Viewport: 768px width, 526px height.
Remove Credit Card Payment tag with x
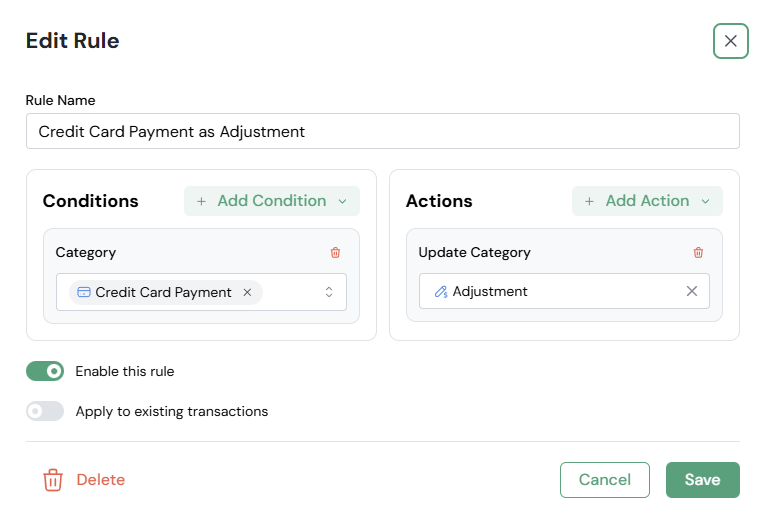(x=247, y=292)
